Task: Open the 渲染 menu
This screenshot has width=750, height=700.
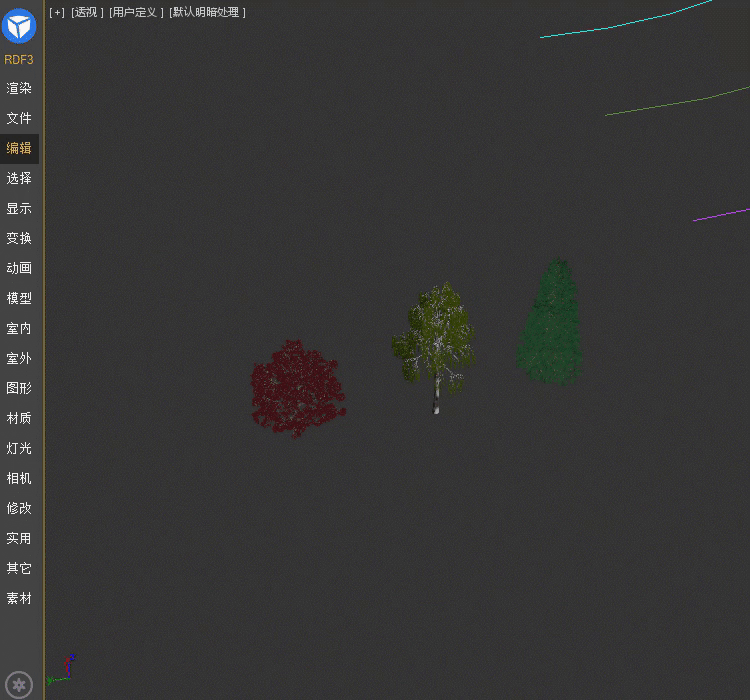Action: 19,89
